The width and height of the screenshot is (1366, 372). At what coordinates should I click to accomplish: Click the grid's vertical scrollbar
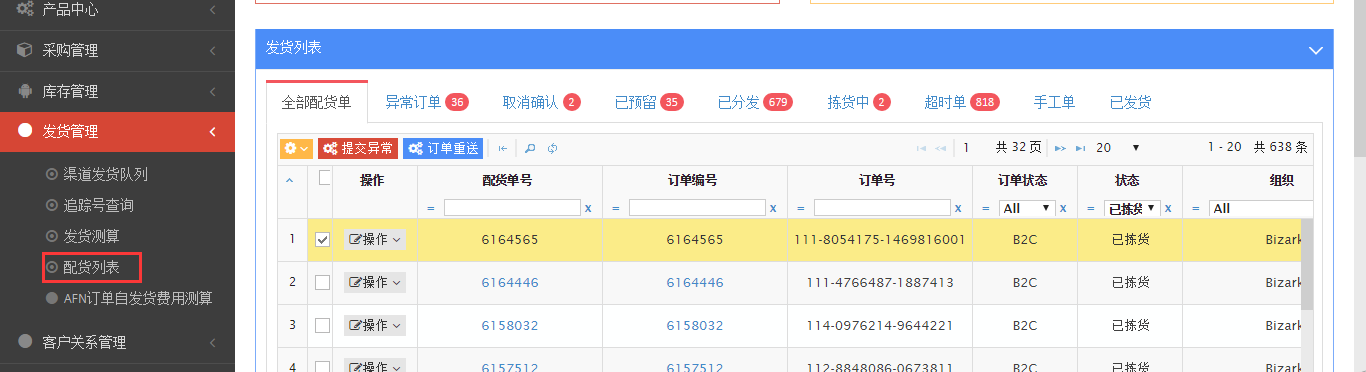click(1307, 264)
